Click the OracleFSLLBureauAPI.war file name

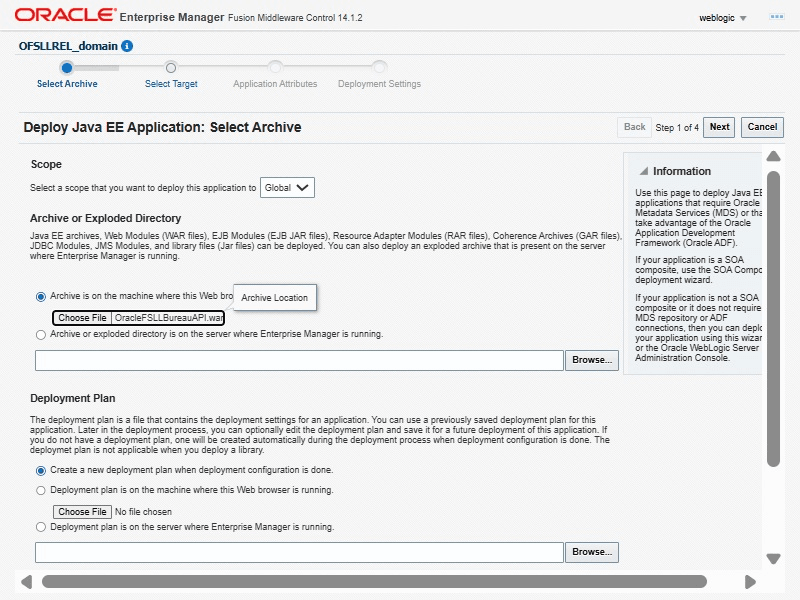tap(168, 318)
